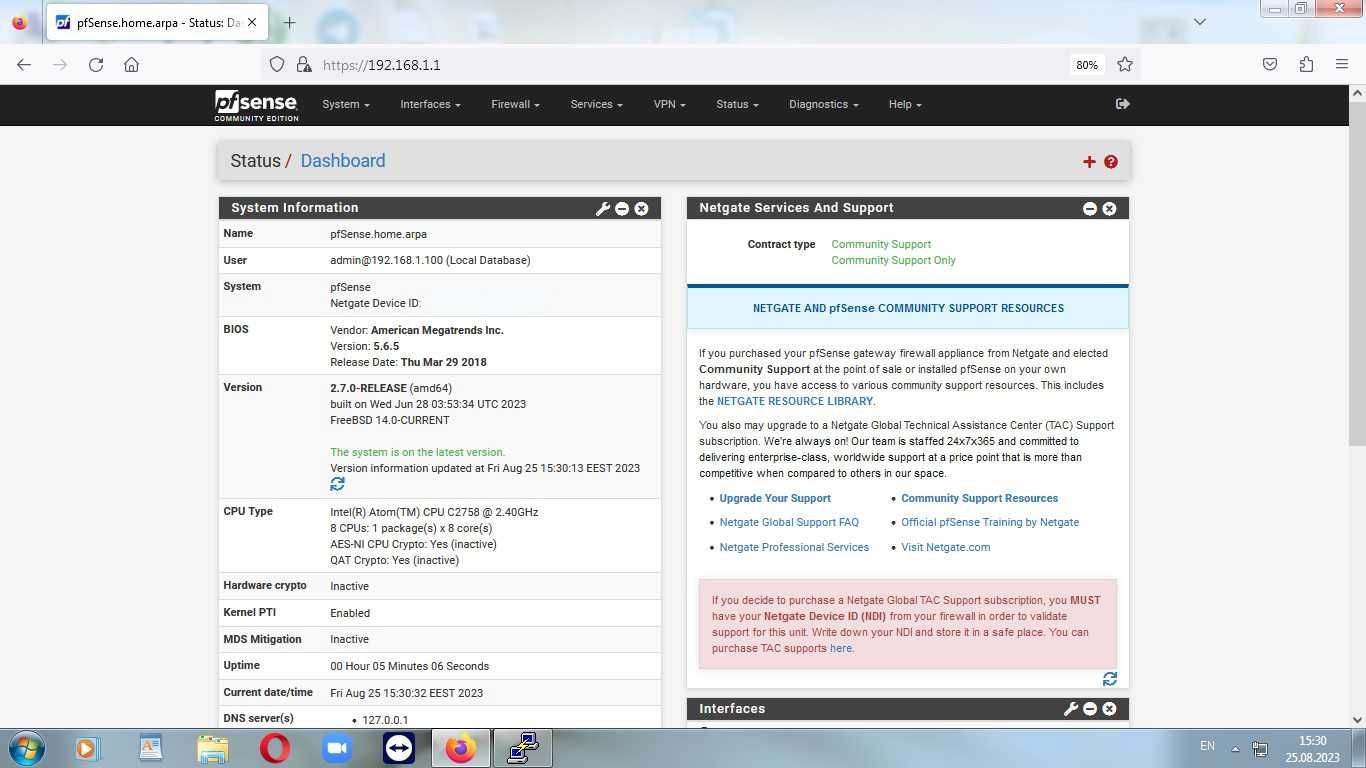The height and width of the screenshot is (768, 1366).
Task: Open Firefox Pocket save icon
Action: (1270, 65)
